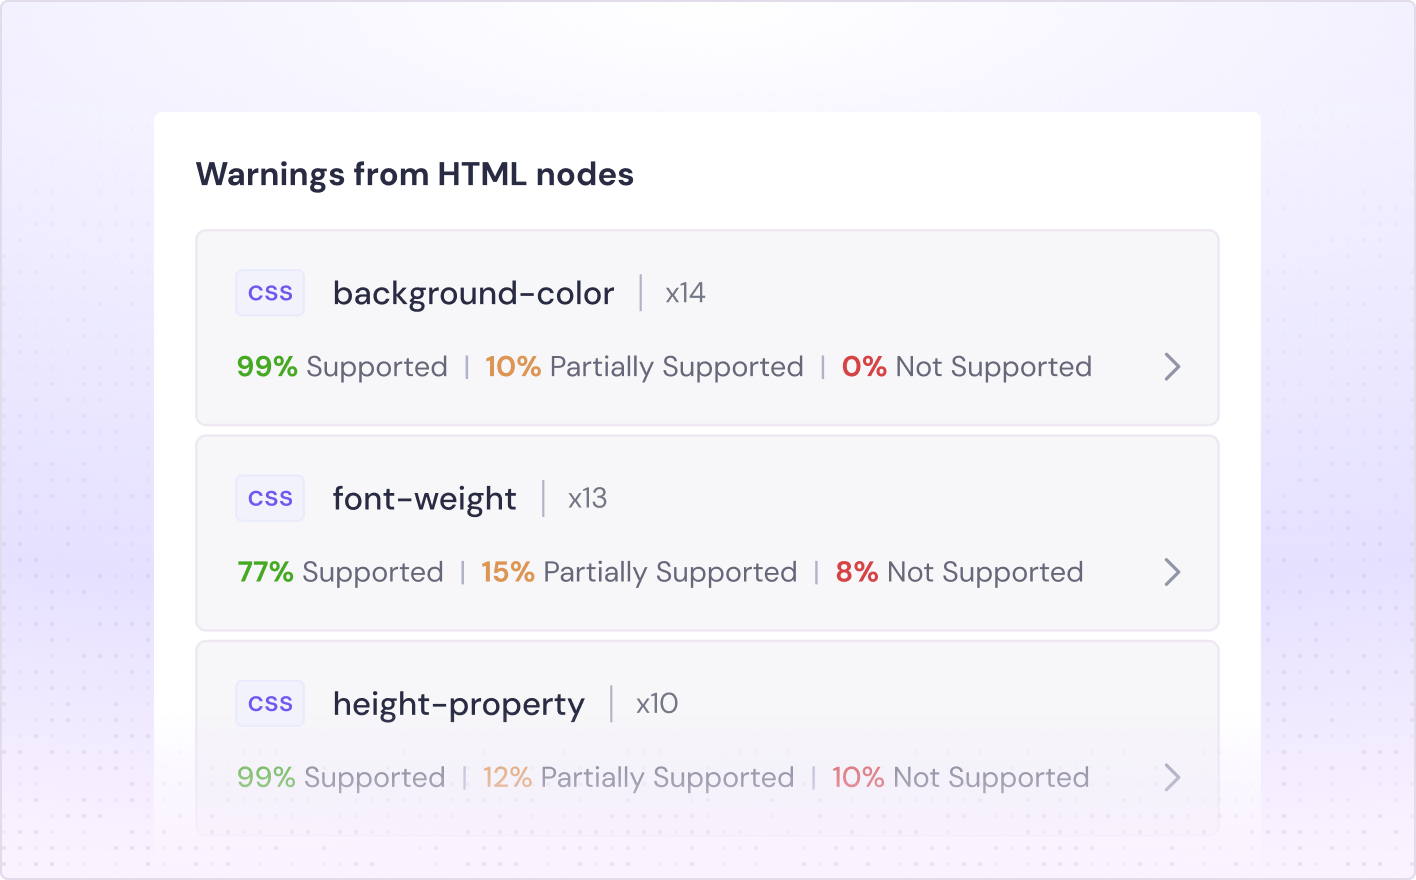
Task: Click the x10 occurrence count
Action: pos(657,704)
